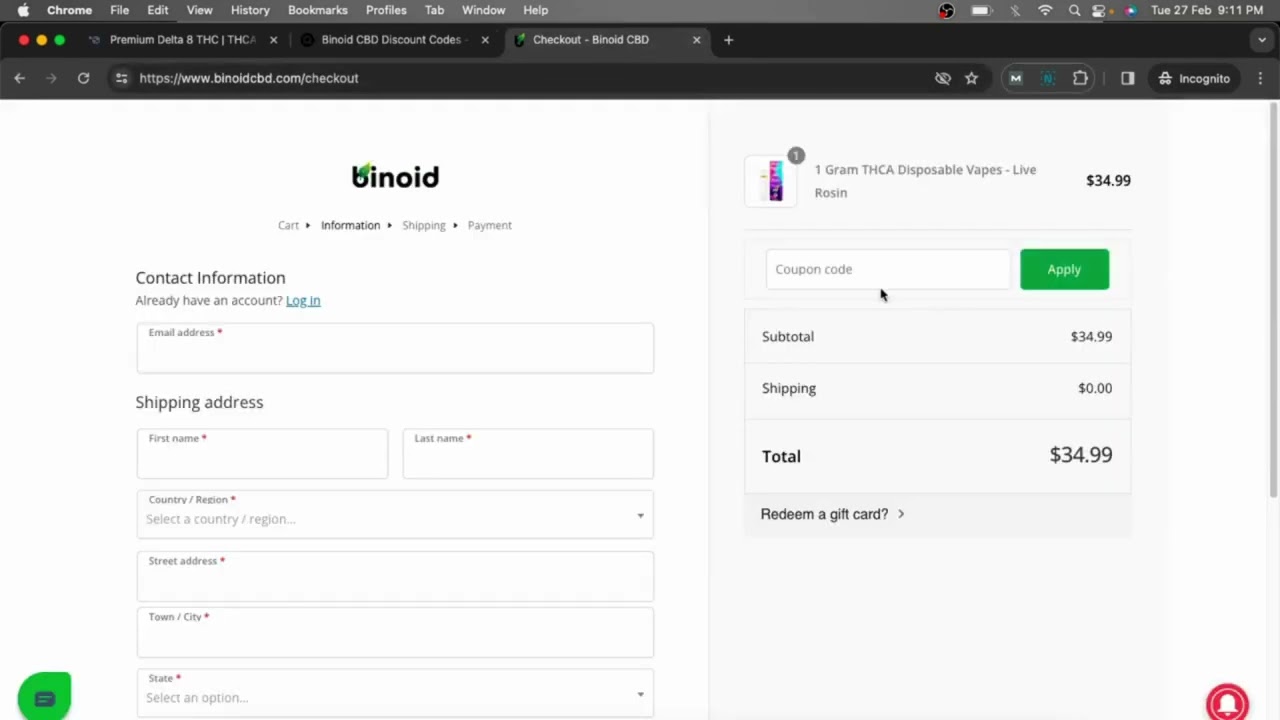Viewport: 1280px width, 720px height.
Task: Open the Edit menu
Action: point(158,10)
